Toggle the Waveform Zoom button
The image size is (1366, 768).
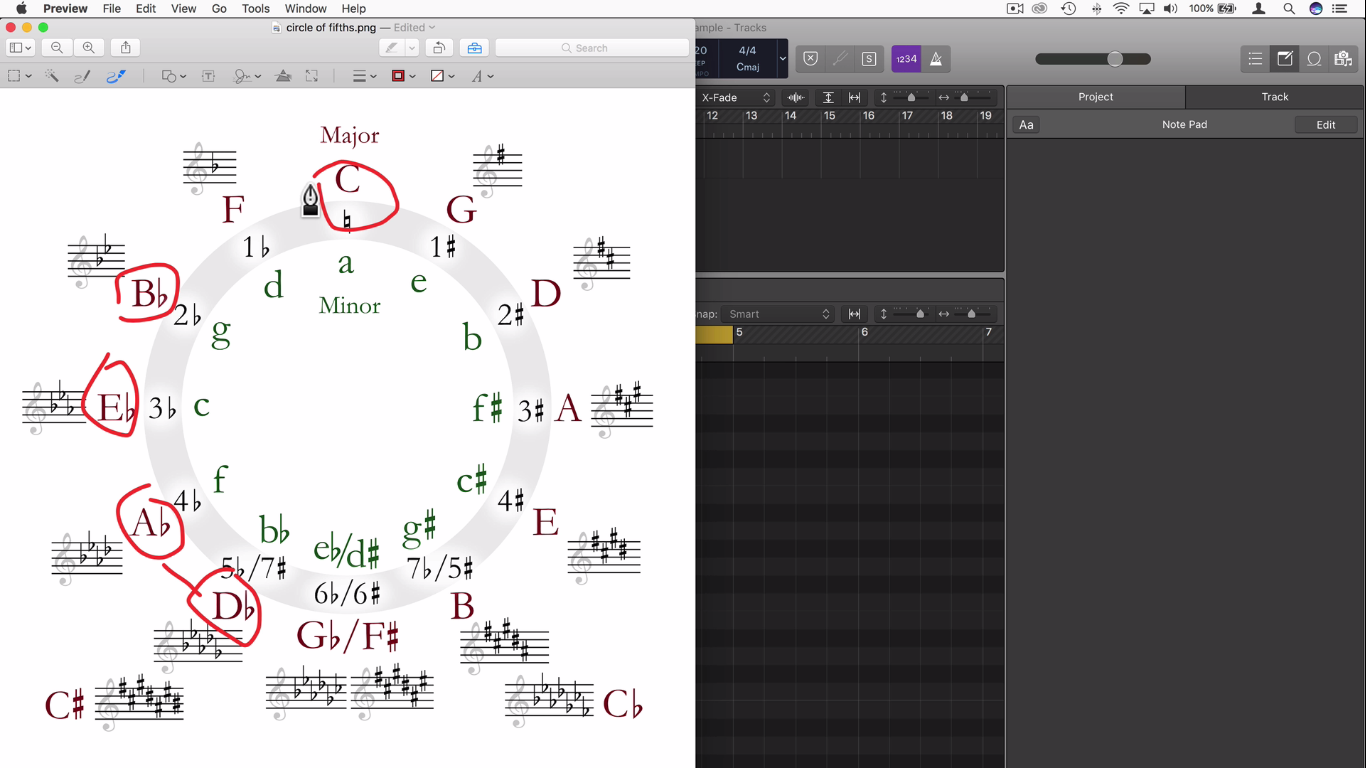(x=796, y=97)
